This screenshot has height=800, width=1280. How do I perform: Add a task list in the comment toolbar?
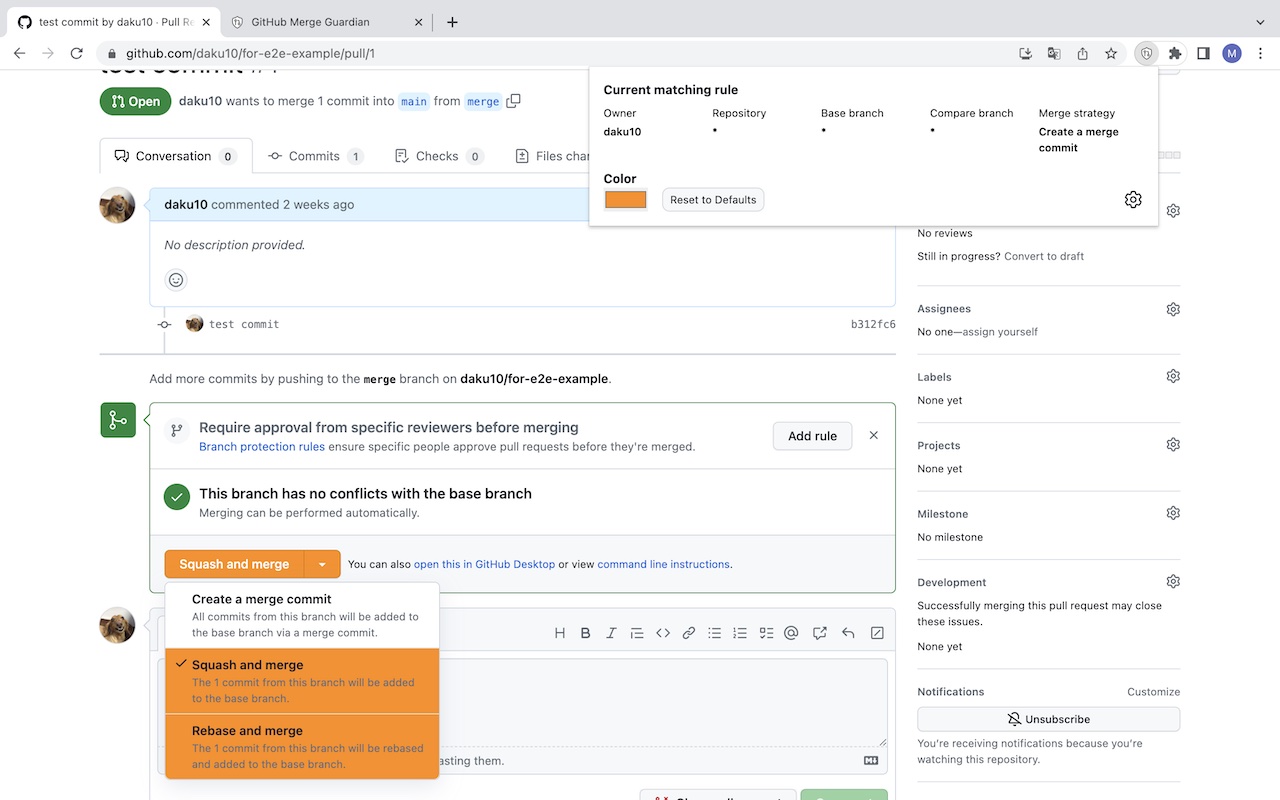click(766, 632)
